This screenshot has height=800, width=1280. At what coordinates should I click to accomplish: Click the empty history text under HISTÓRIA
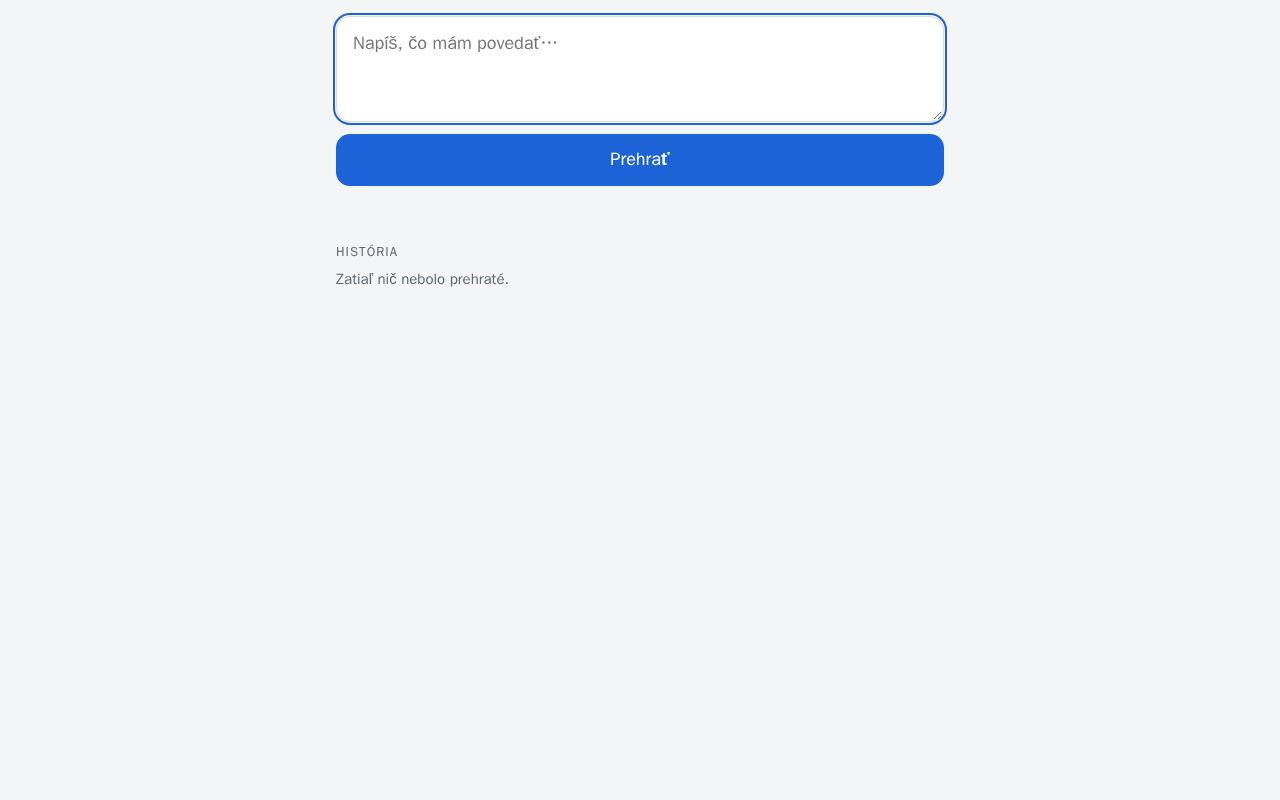coord(422,279)
